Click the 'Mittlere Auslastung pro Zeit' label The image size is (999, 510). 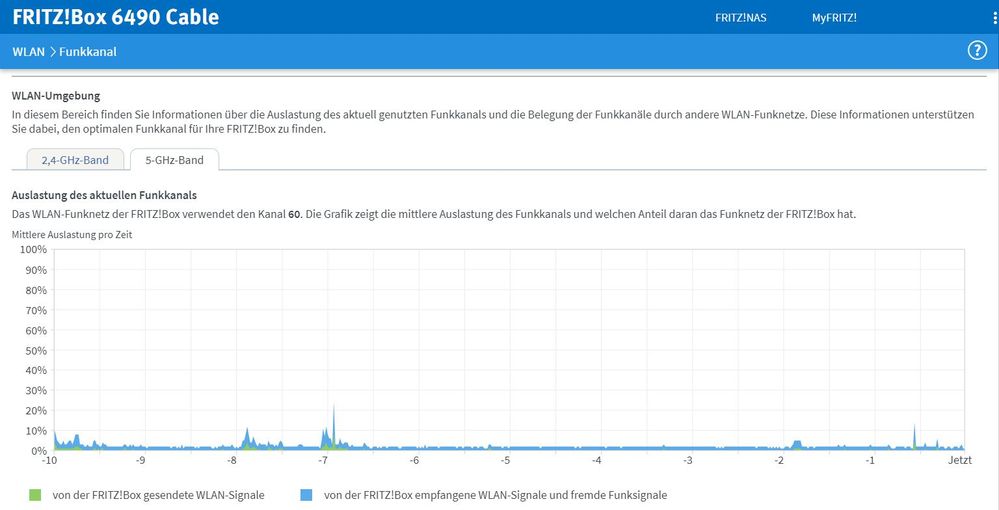[x=72, y=235]
